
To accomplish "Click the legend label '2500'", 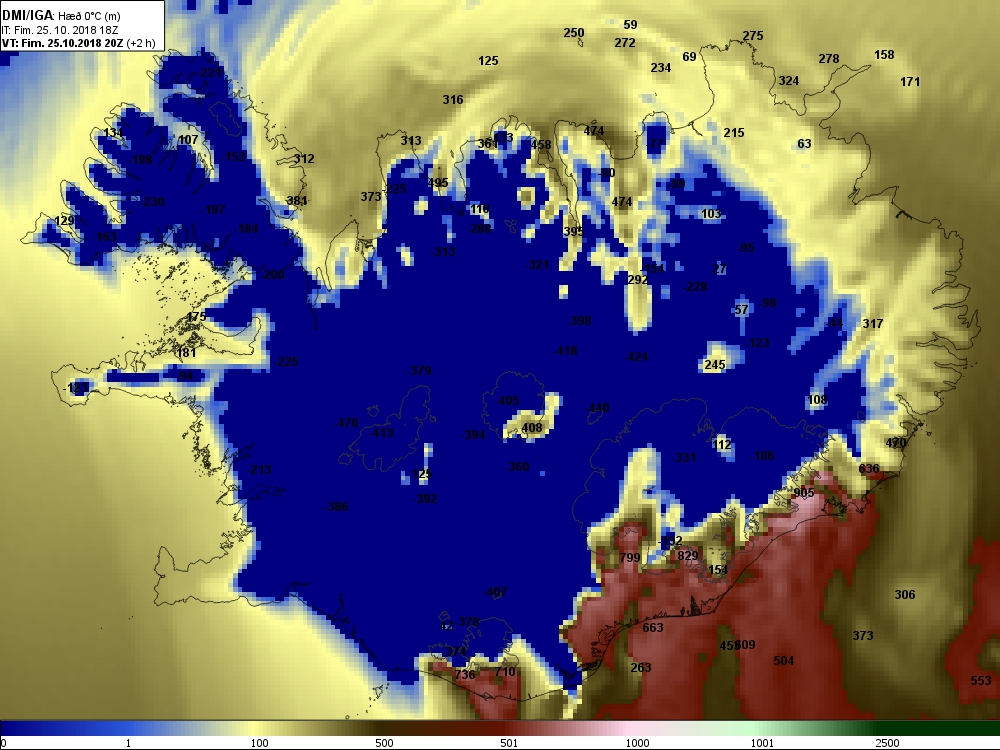I will [887, 743].
